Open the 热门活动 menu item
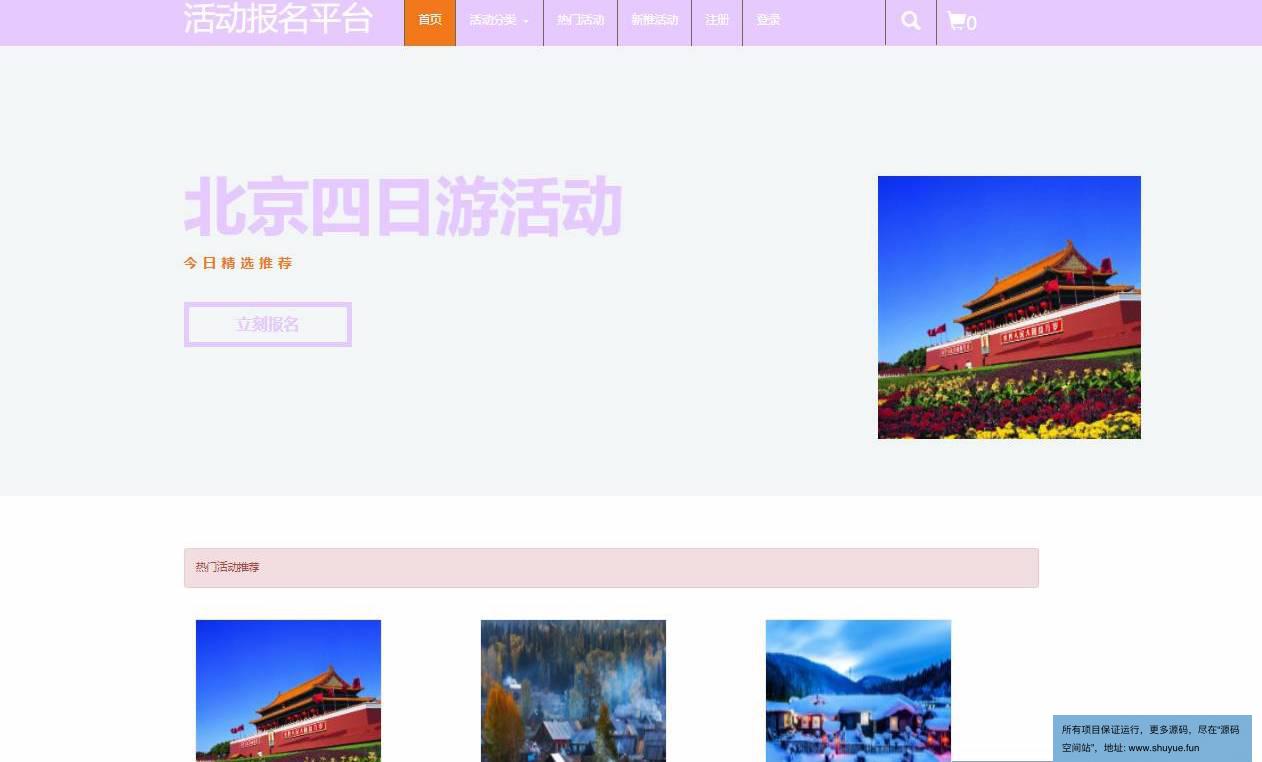The image size is (1262, 762). click(x=581, y=21)
